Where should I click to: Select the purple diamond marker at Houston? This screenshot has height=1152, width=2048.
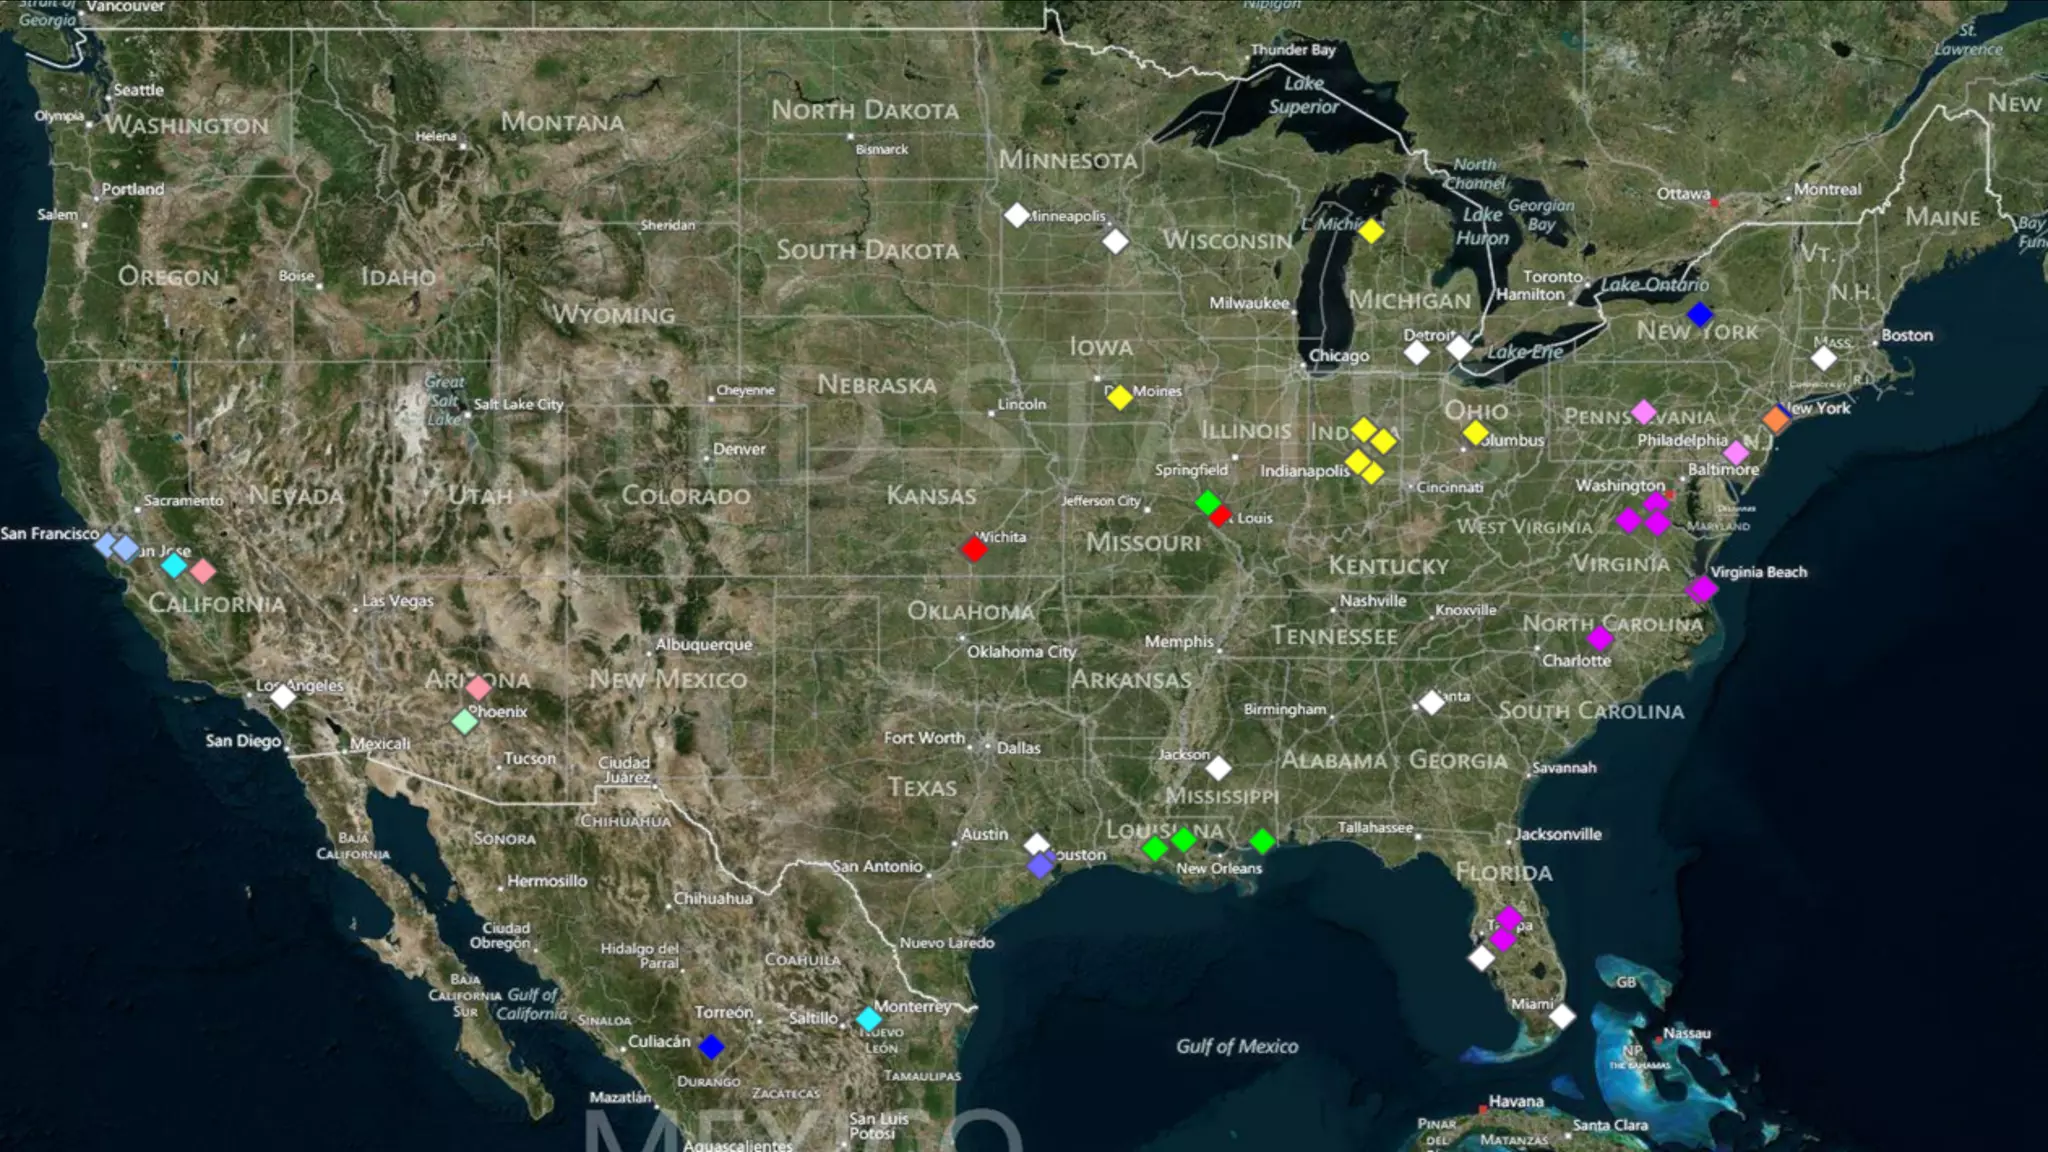pyautogui.click(x=1041, y=865)
